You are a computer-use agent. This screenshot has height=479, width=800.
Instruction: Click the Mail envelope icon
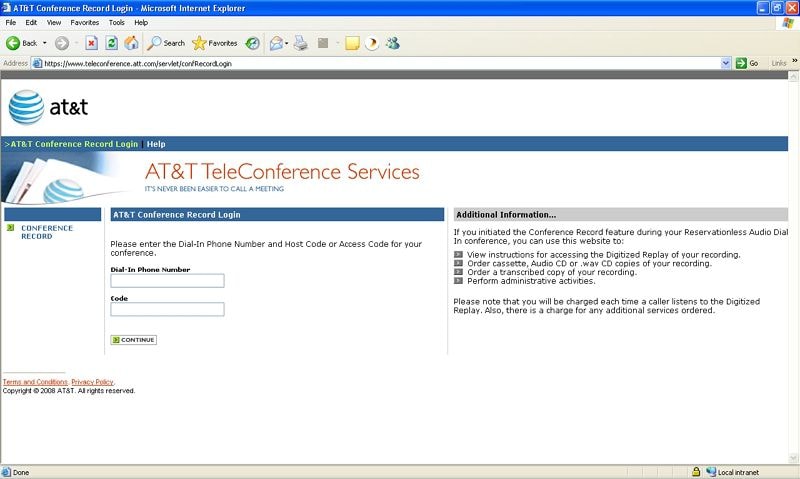click(276, 43)
